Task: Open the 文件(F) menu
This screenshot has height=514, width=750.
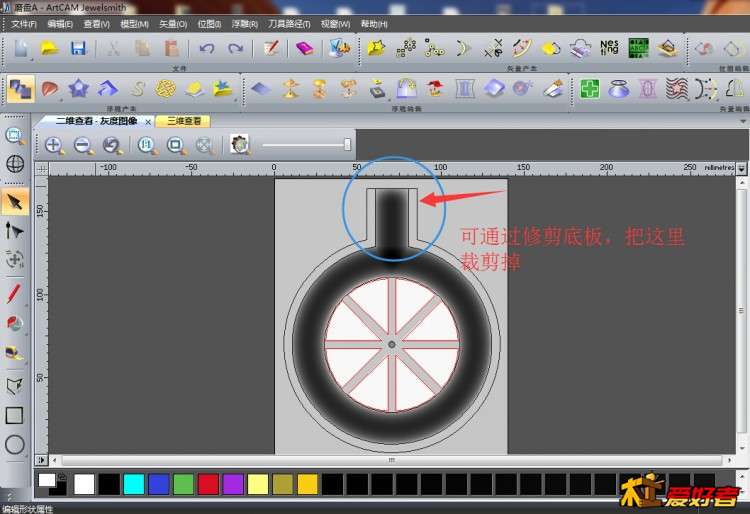Action: (24, 23)
